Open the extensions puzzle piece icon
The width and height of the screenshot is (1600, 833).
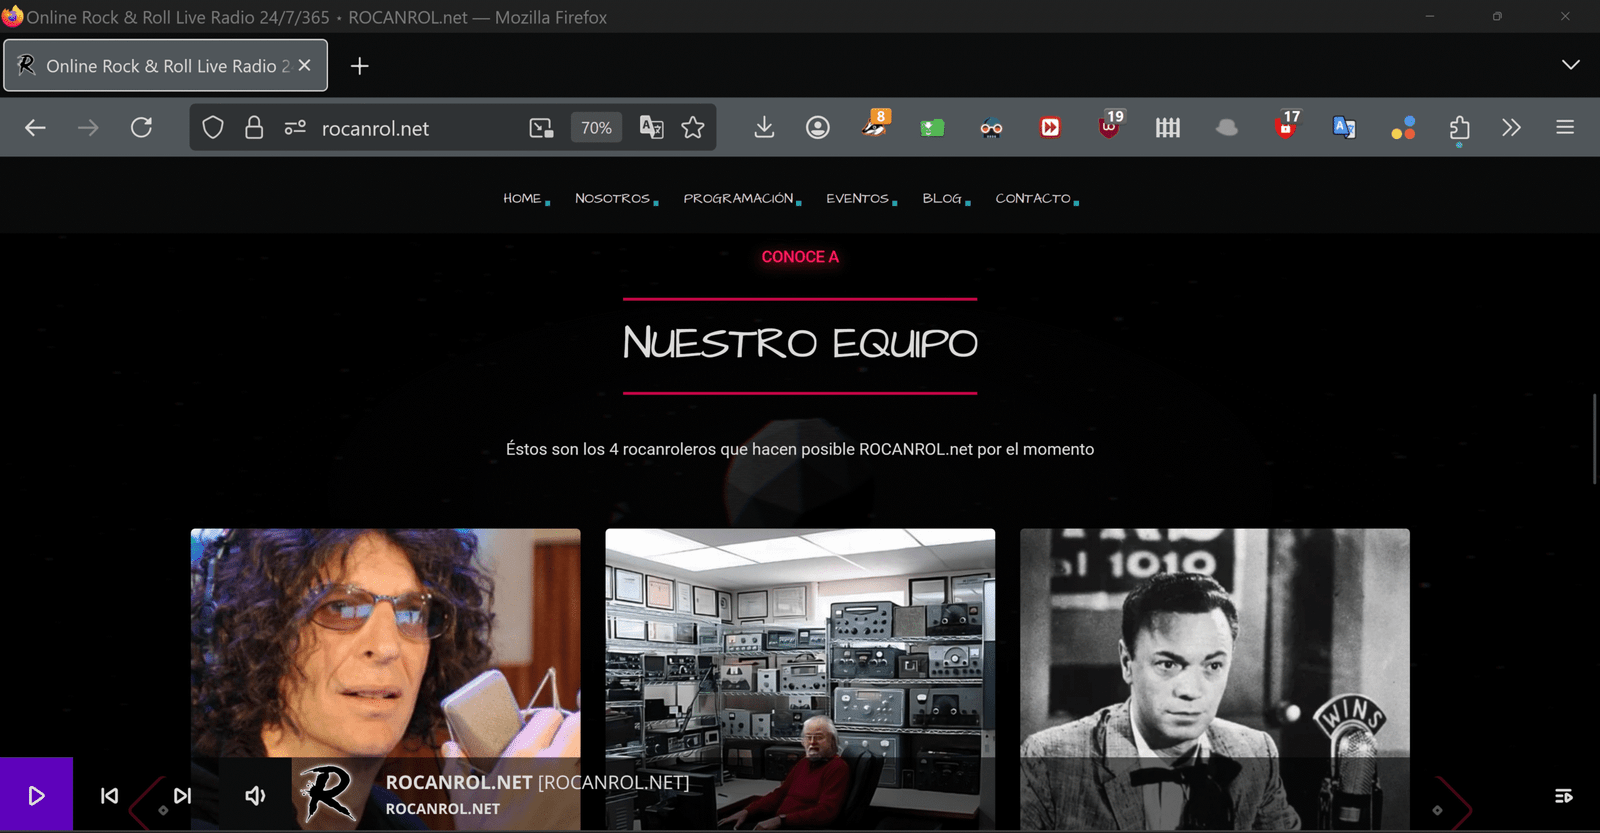[1459, 127]
